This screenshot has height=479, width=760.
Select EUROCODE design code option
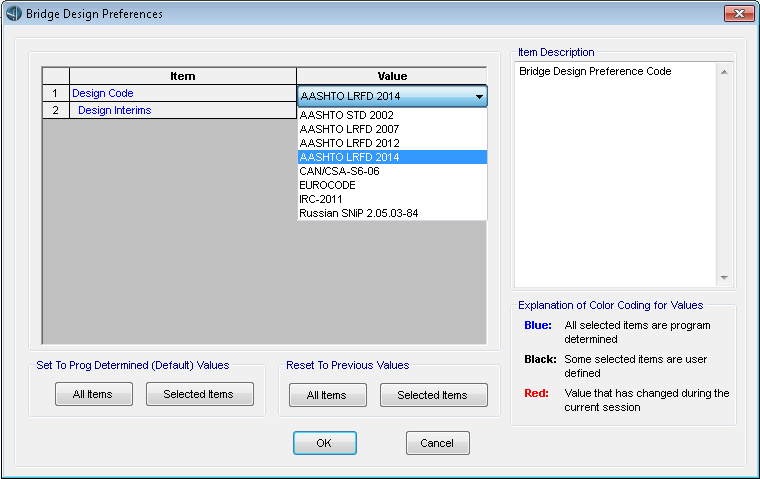click(392, 185)
